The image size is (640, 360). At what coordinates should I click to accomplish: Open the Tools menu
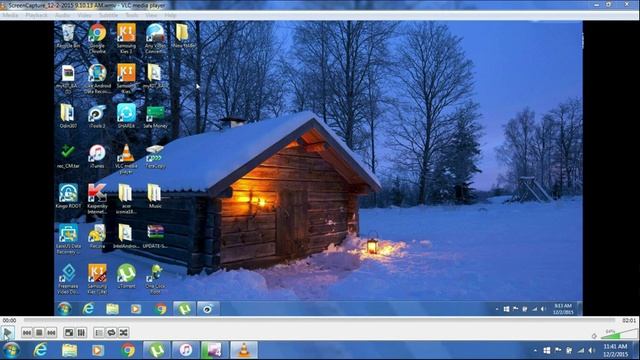tap(131, 15)
